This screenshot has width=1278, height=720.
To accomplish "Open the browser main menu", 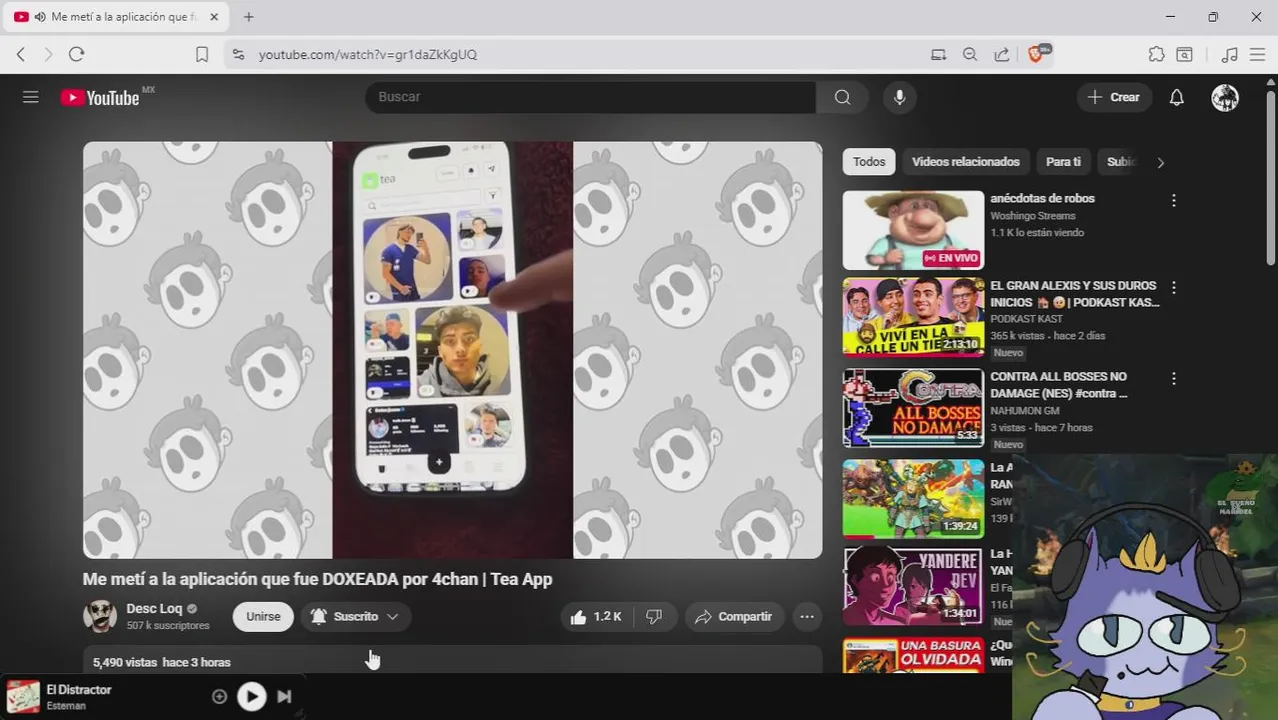I will (1258, 54).
